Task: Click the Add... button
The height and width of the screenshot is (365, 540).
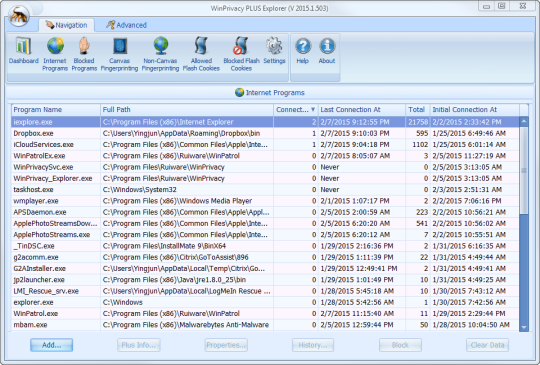Action: tap(52, 345)
